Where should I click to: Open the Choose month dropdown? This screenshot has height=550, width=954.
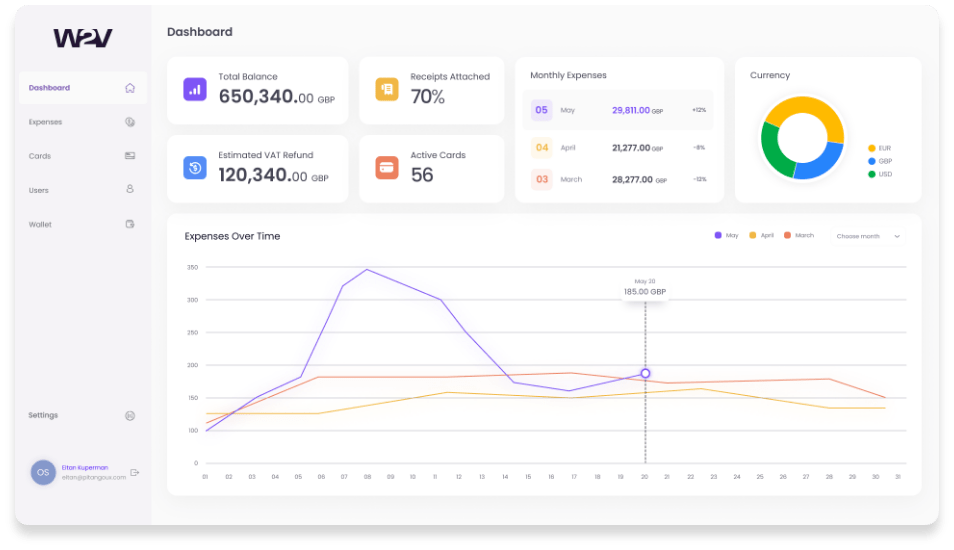tap(868, 236)
